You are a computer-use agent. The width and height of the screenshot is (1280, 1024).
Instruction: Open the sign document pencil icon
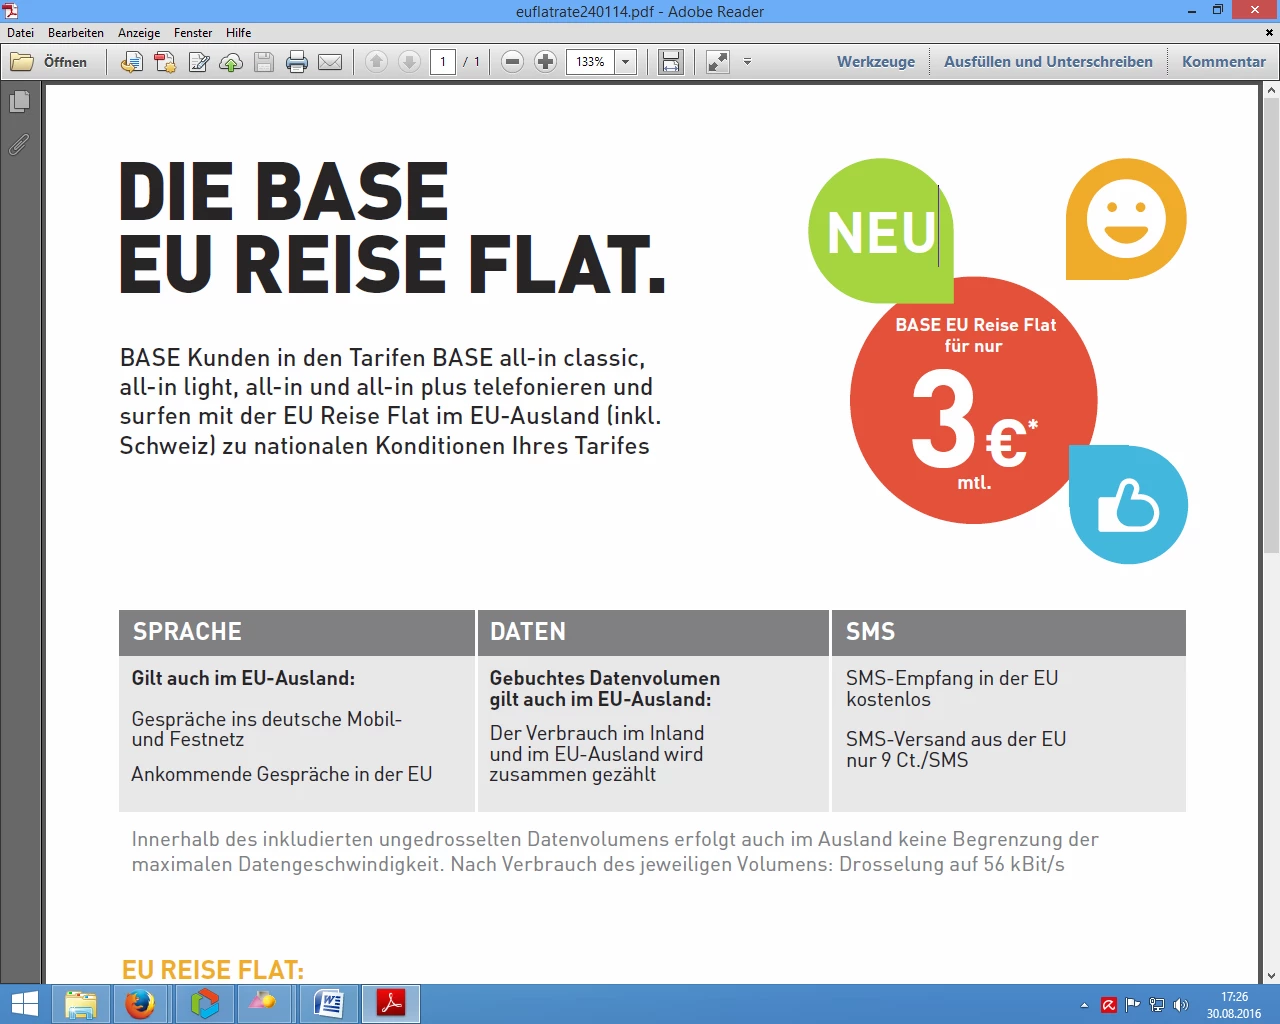coord(198,62)
